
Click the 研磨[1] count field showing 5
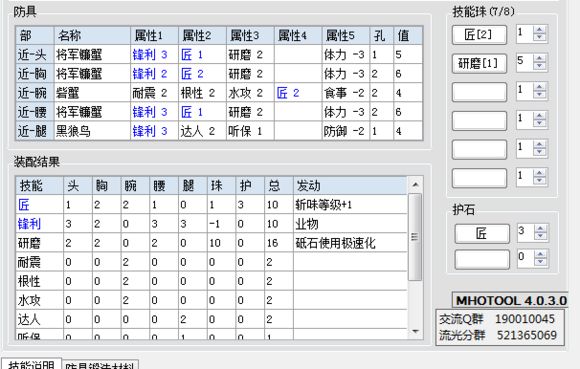pos(525,62)
